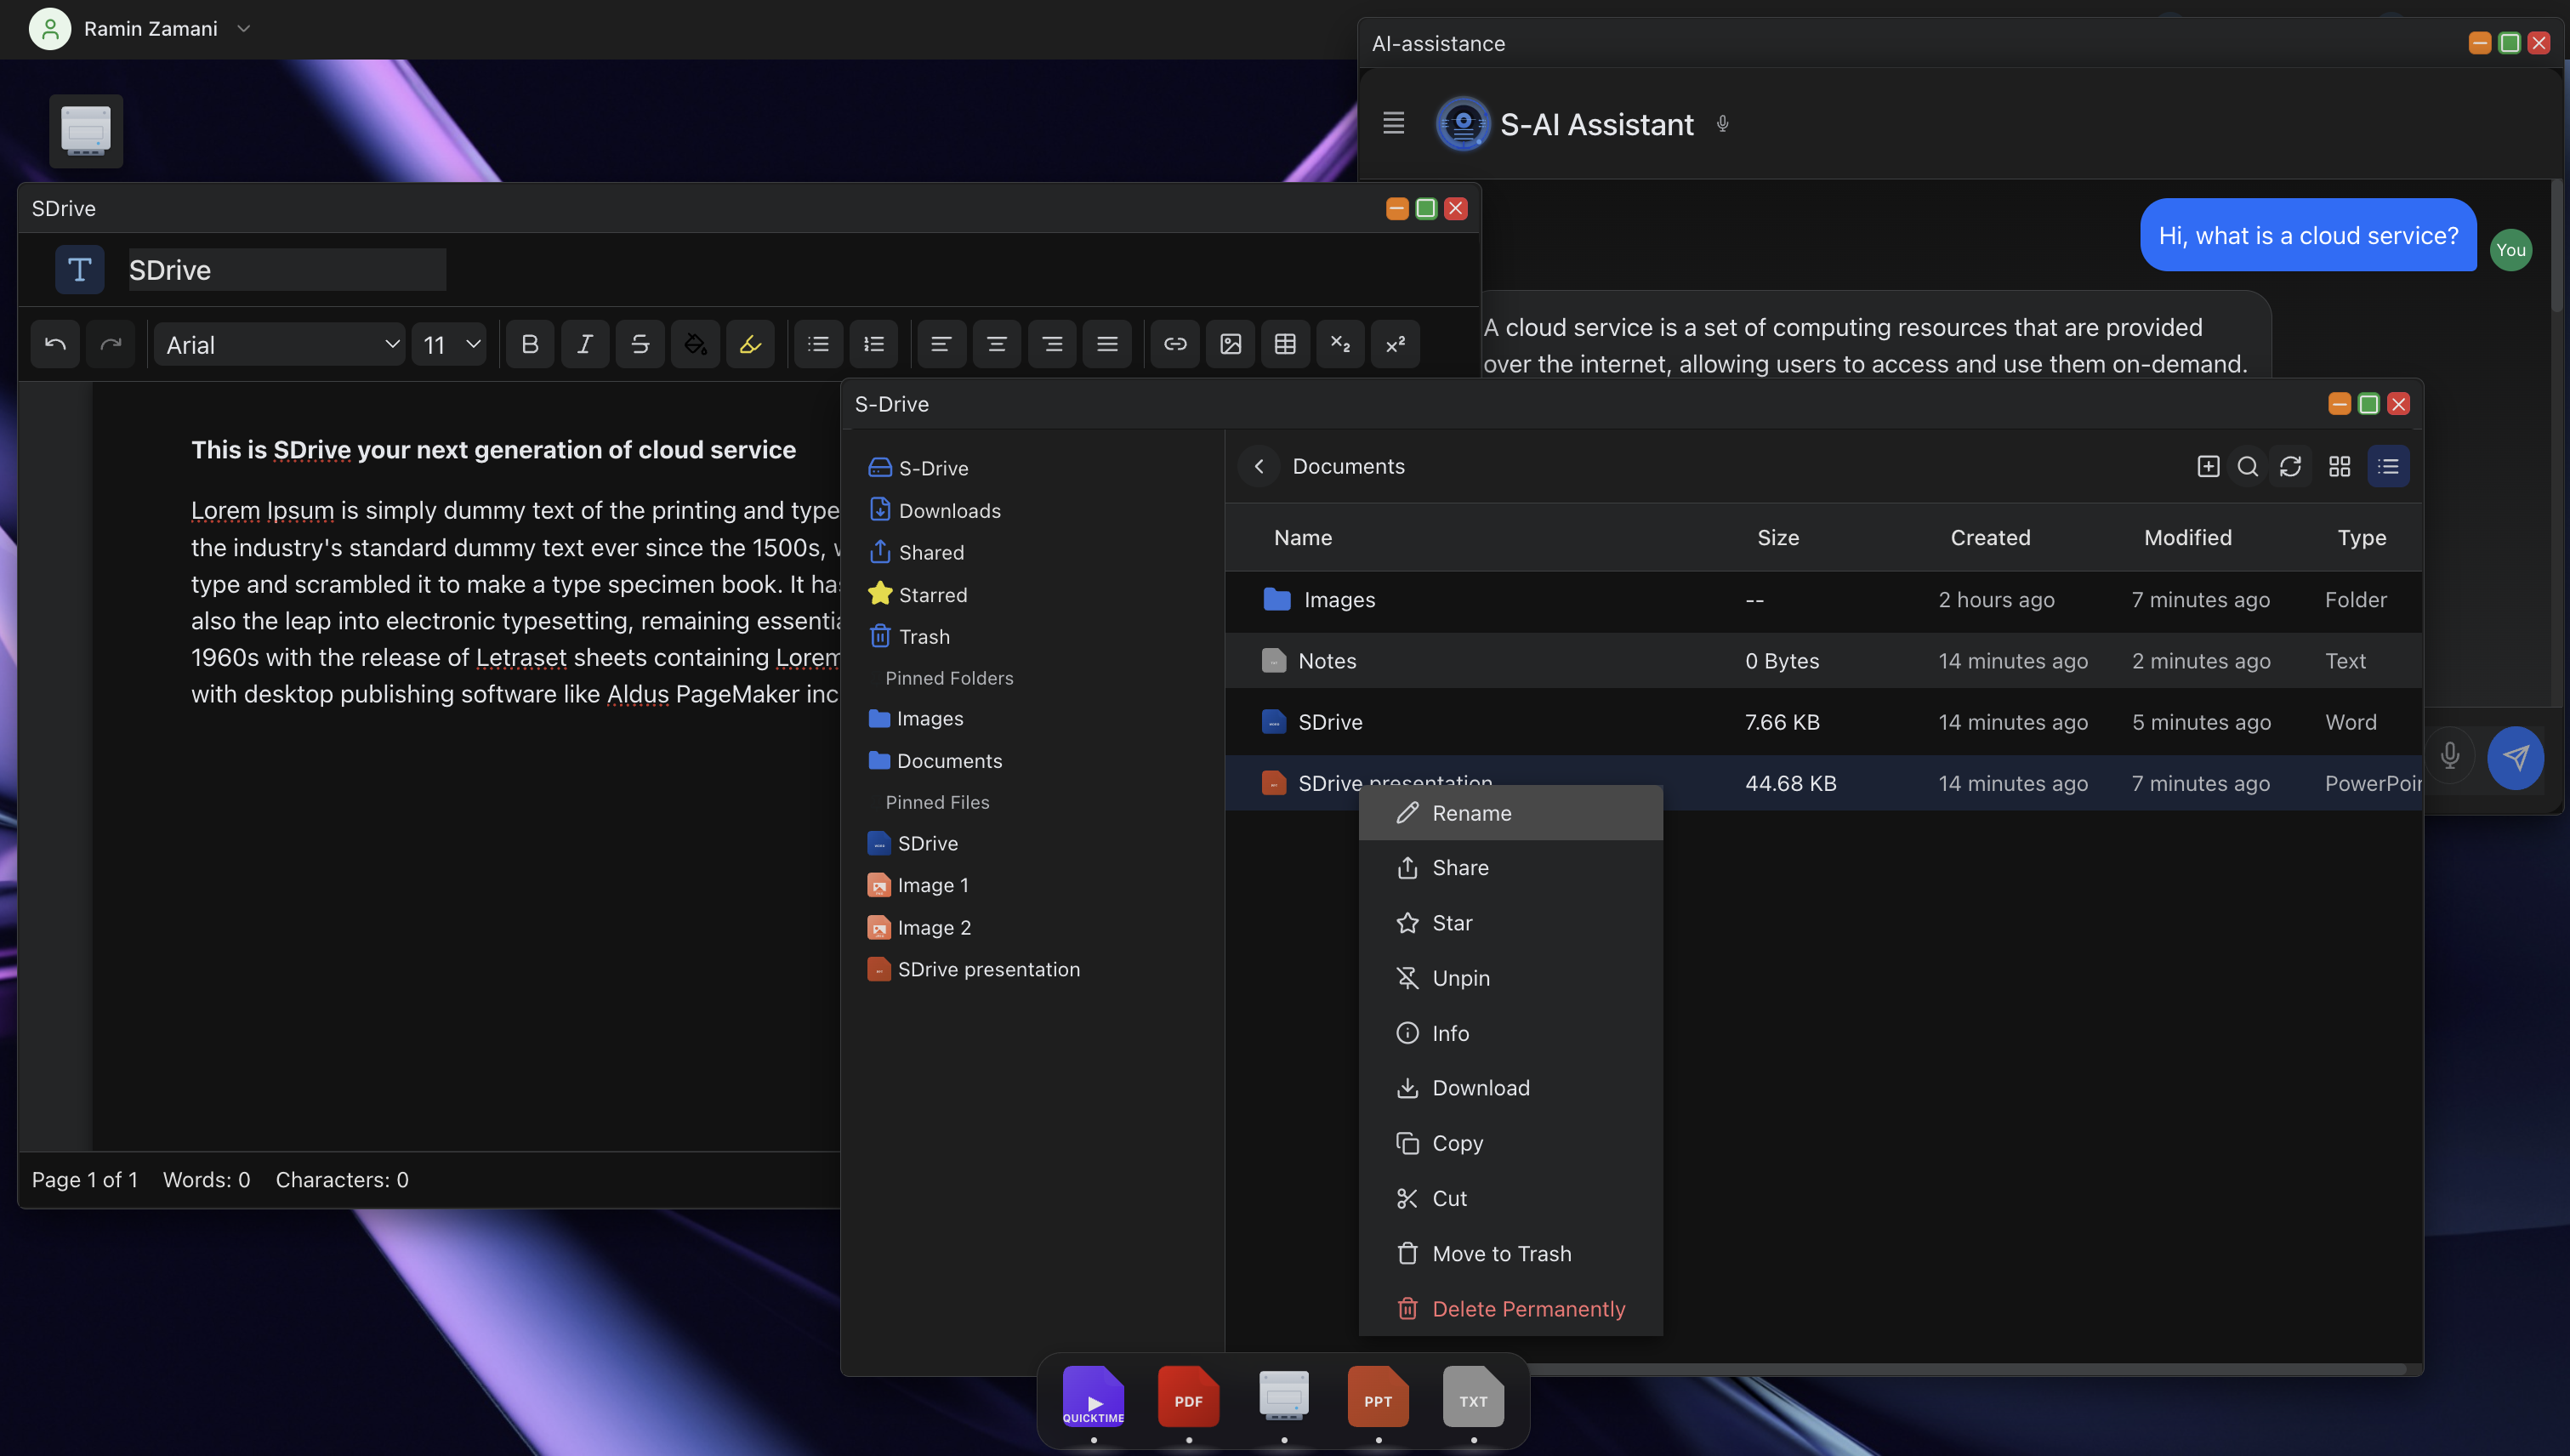The width and height of the screenshot is (2570, 1456).
Task: Click the insert link icon
Action: [x=1175, y=345]
